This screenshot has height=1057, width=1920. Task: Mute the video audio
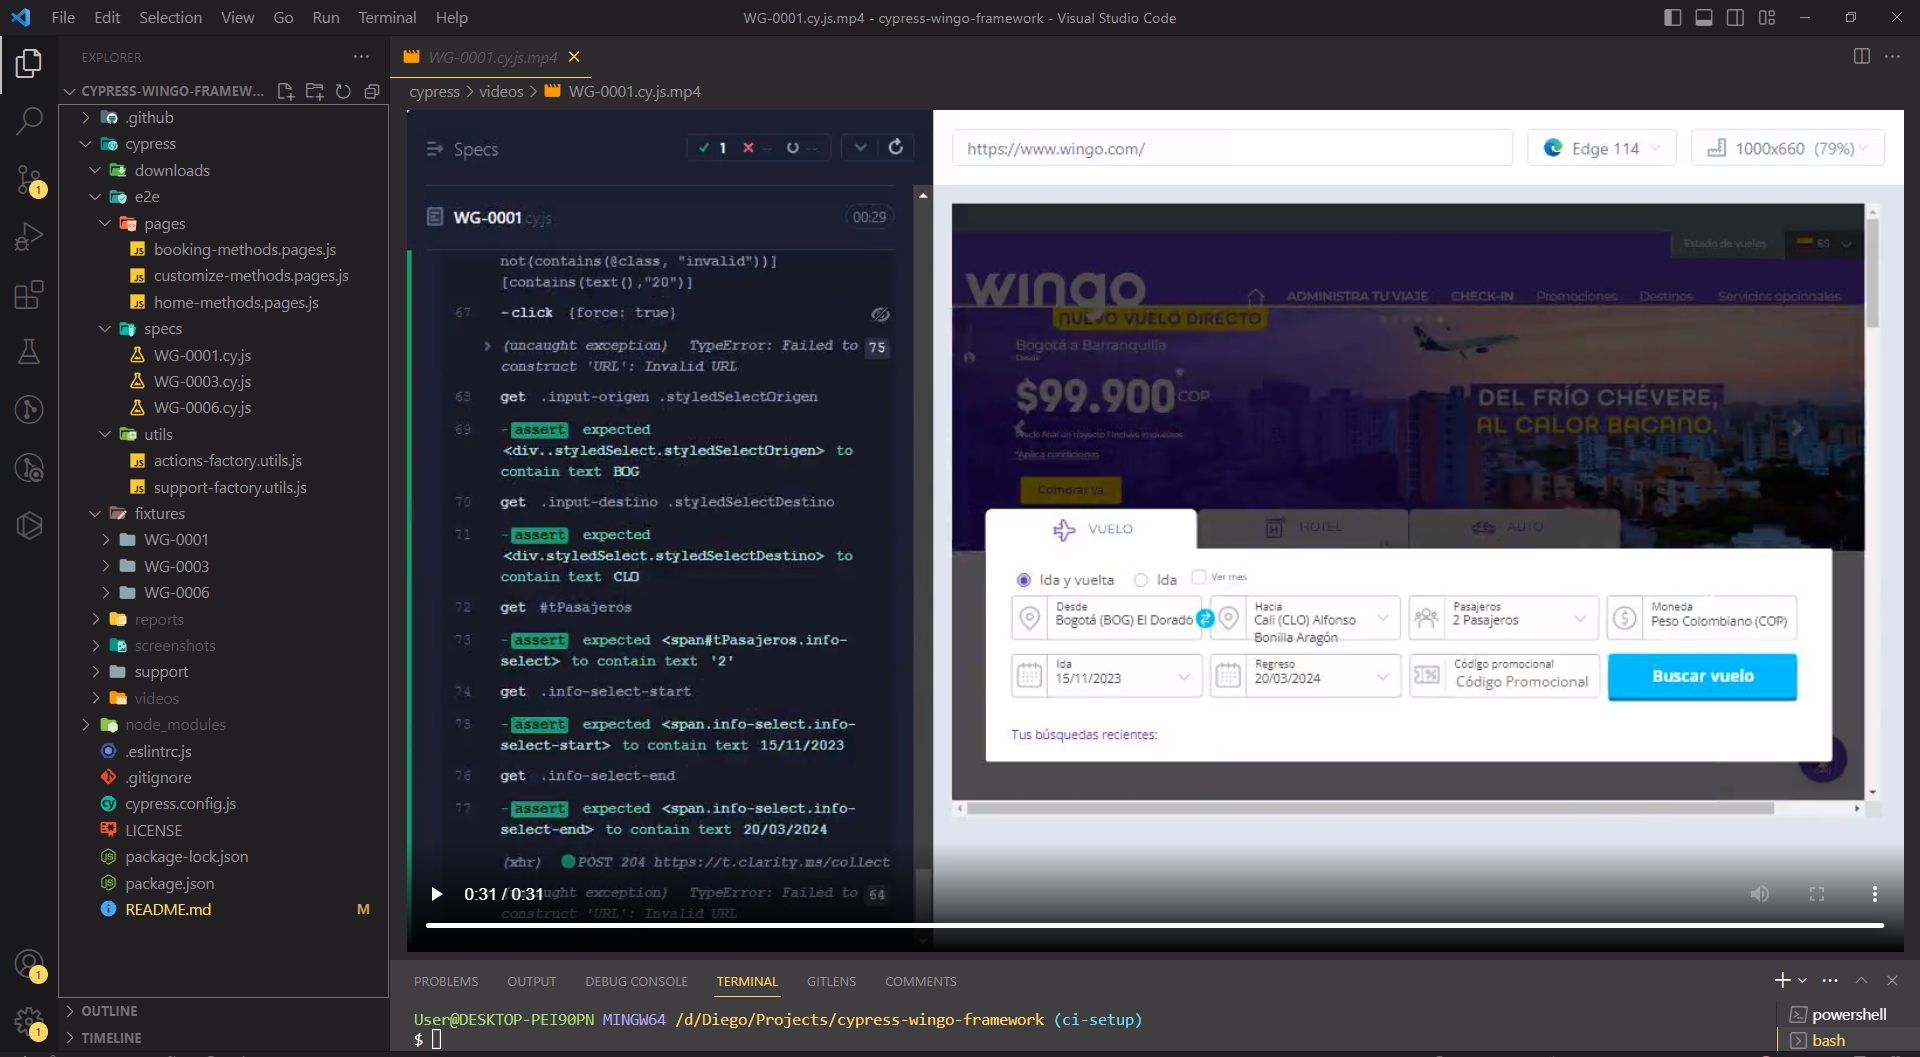(x=1760, y=893)
